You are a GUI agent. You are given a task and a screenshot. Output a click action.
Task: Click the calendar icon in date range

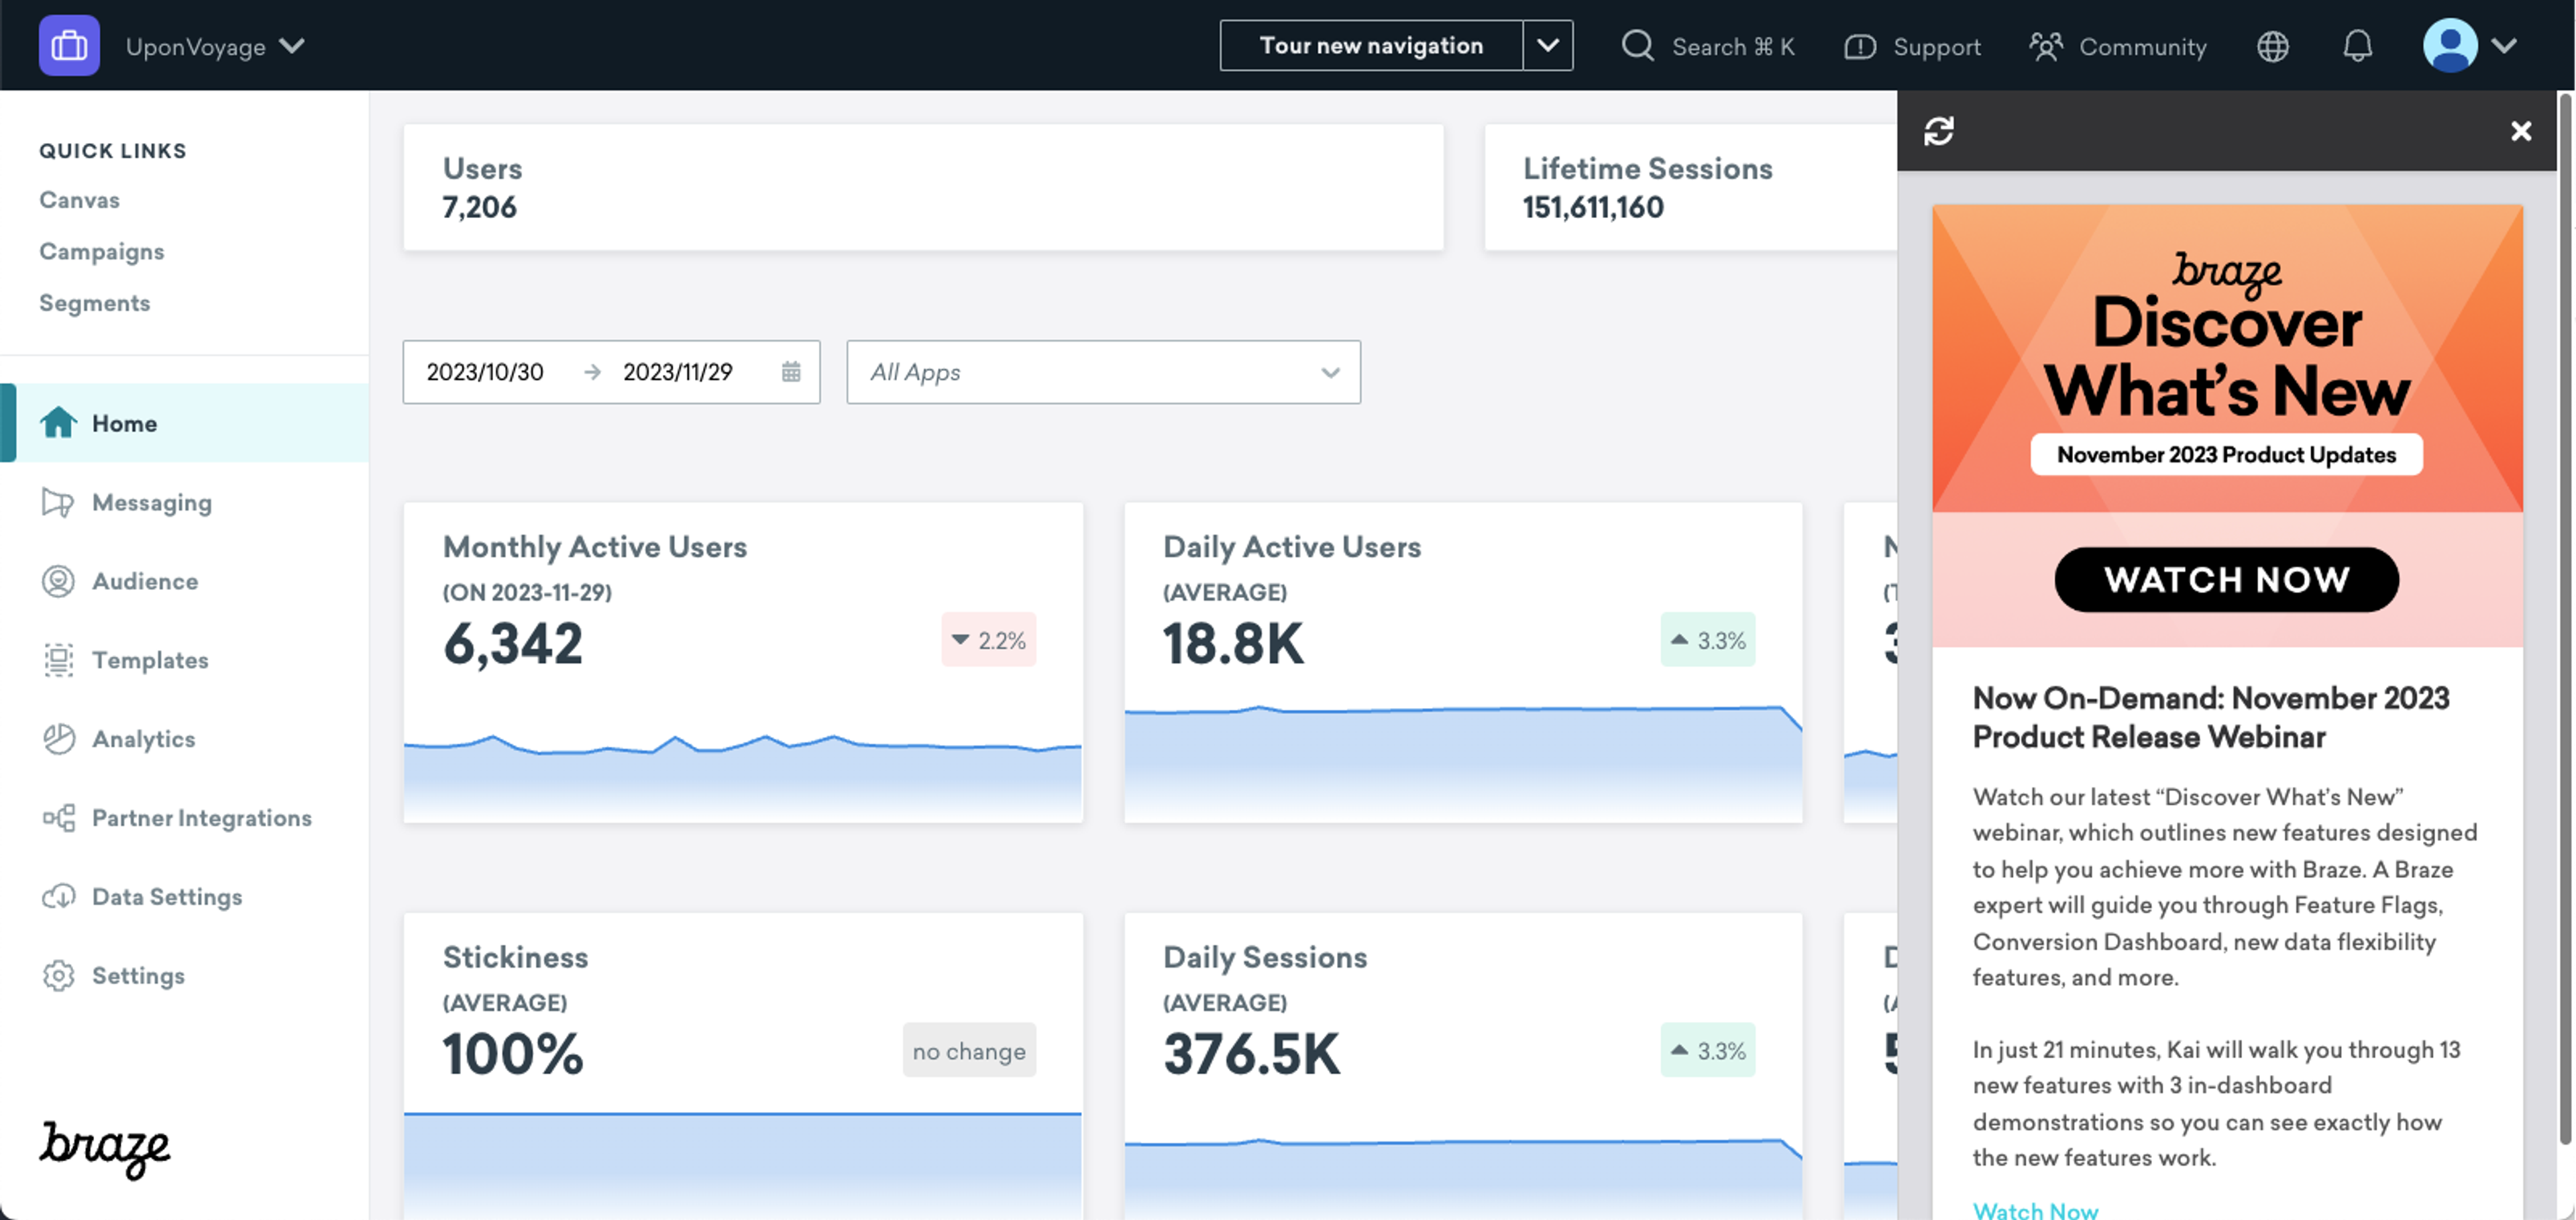pos(790,372)
